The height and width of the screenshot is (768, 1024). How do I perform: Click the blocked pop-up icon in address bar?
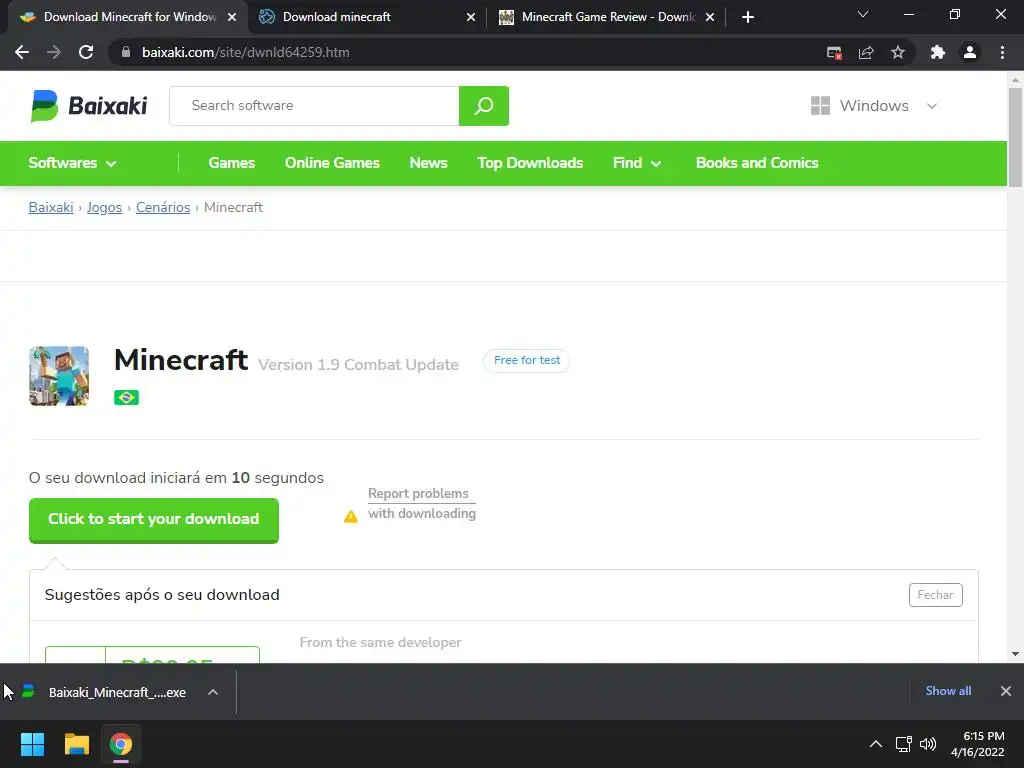point(834,52)
